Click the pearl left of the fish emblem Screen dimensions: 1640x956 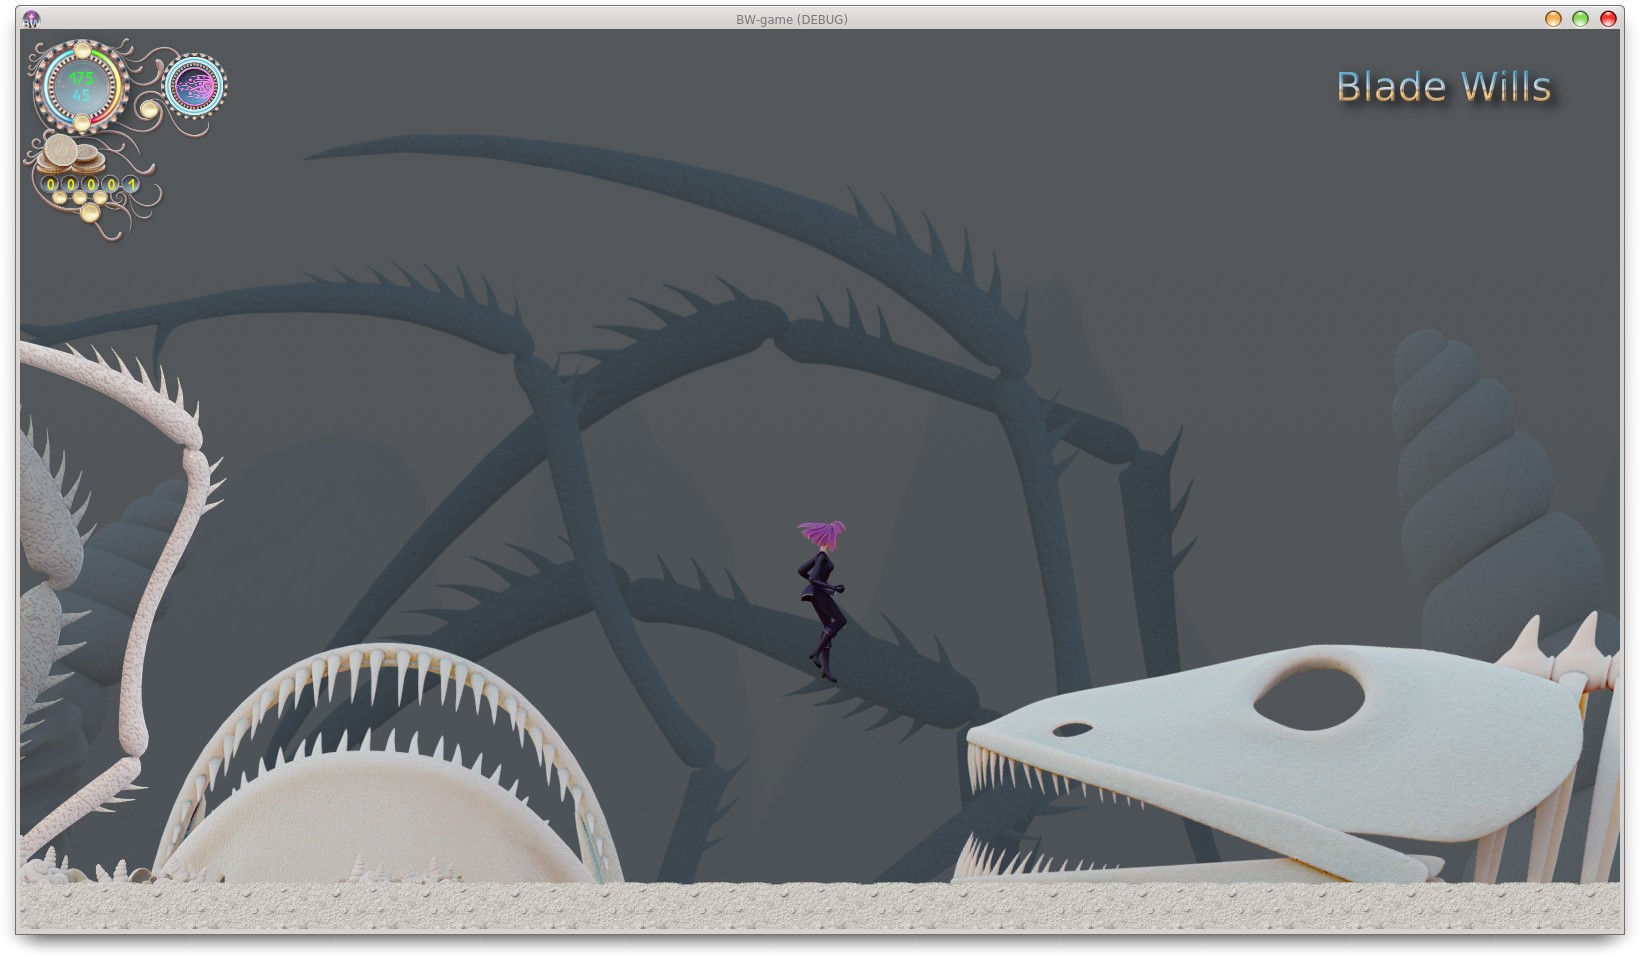148,108
